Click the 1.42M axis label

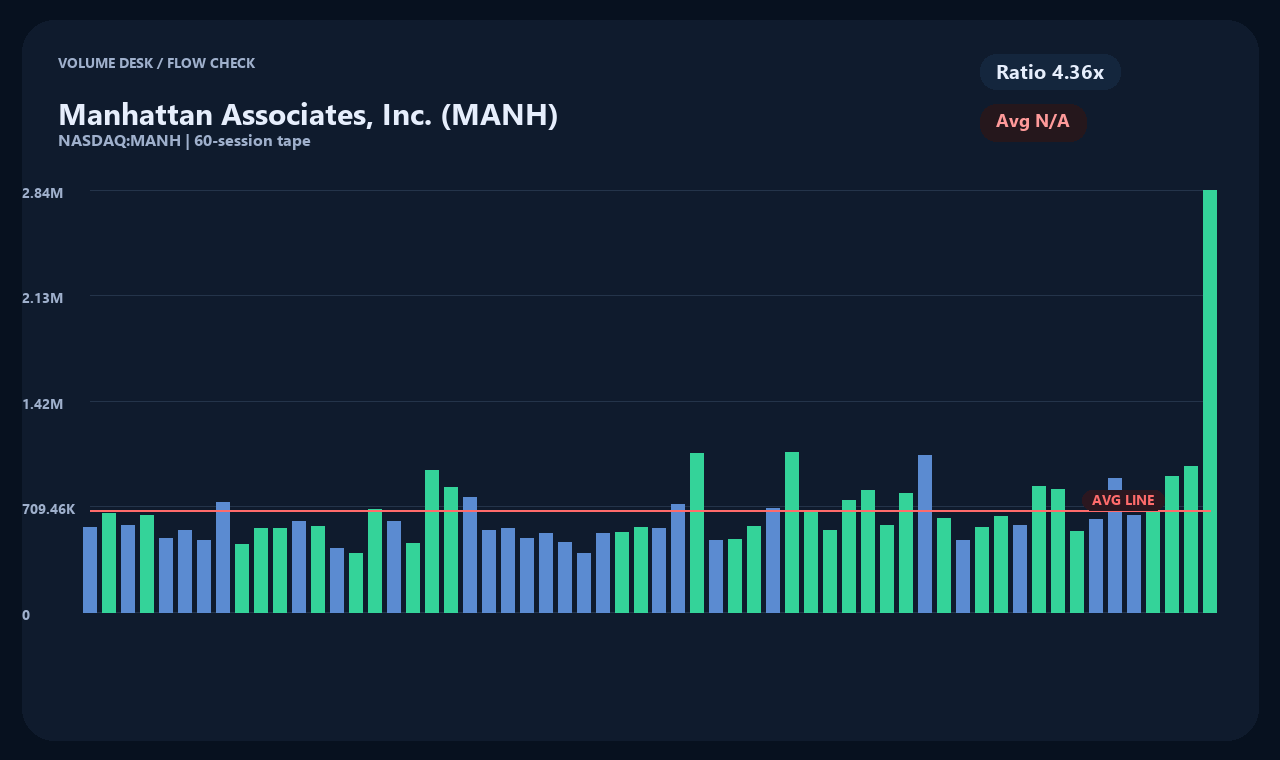43,404
